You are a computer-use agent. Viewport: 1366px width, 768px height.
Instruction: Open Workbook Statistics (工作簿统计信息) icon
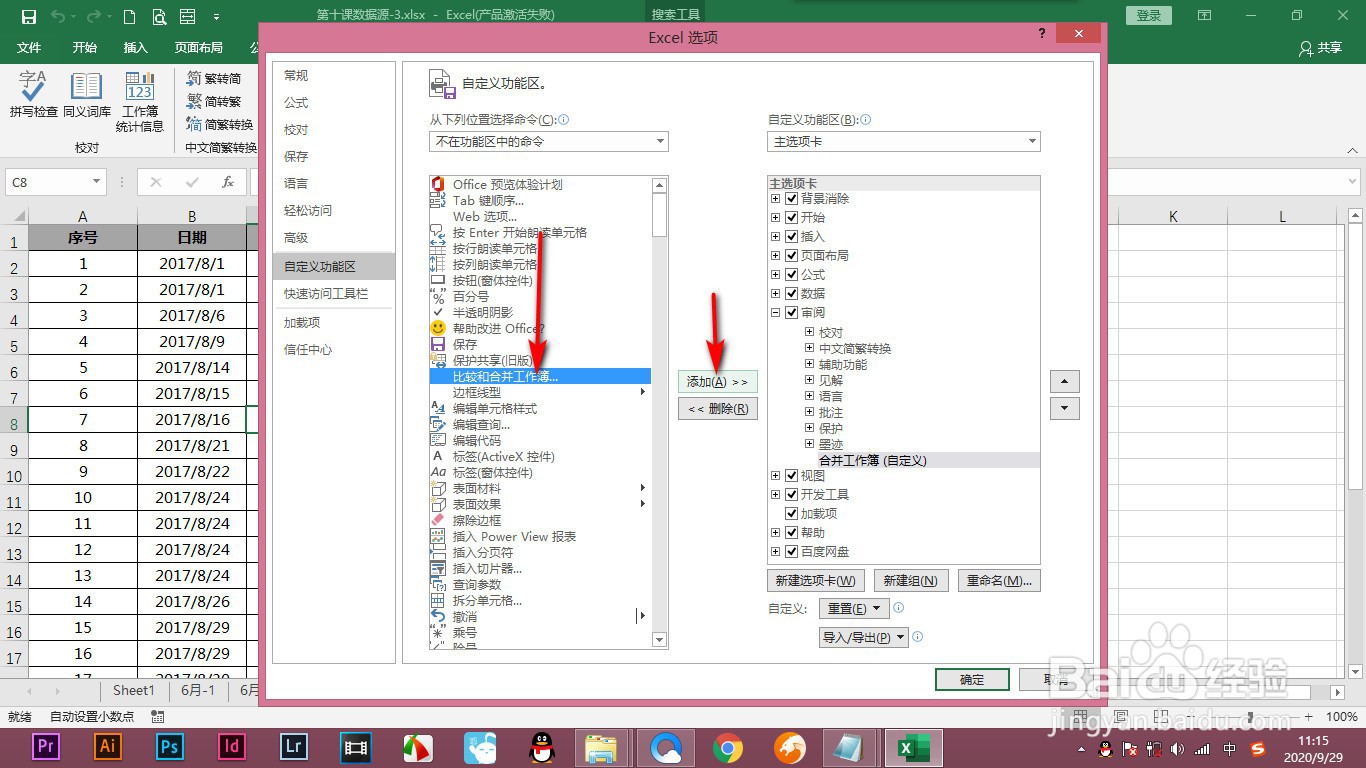140,101
